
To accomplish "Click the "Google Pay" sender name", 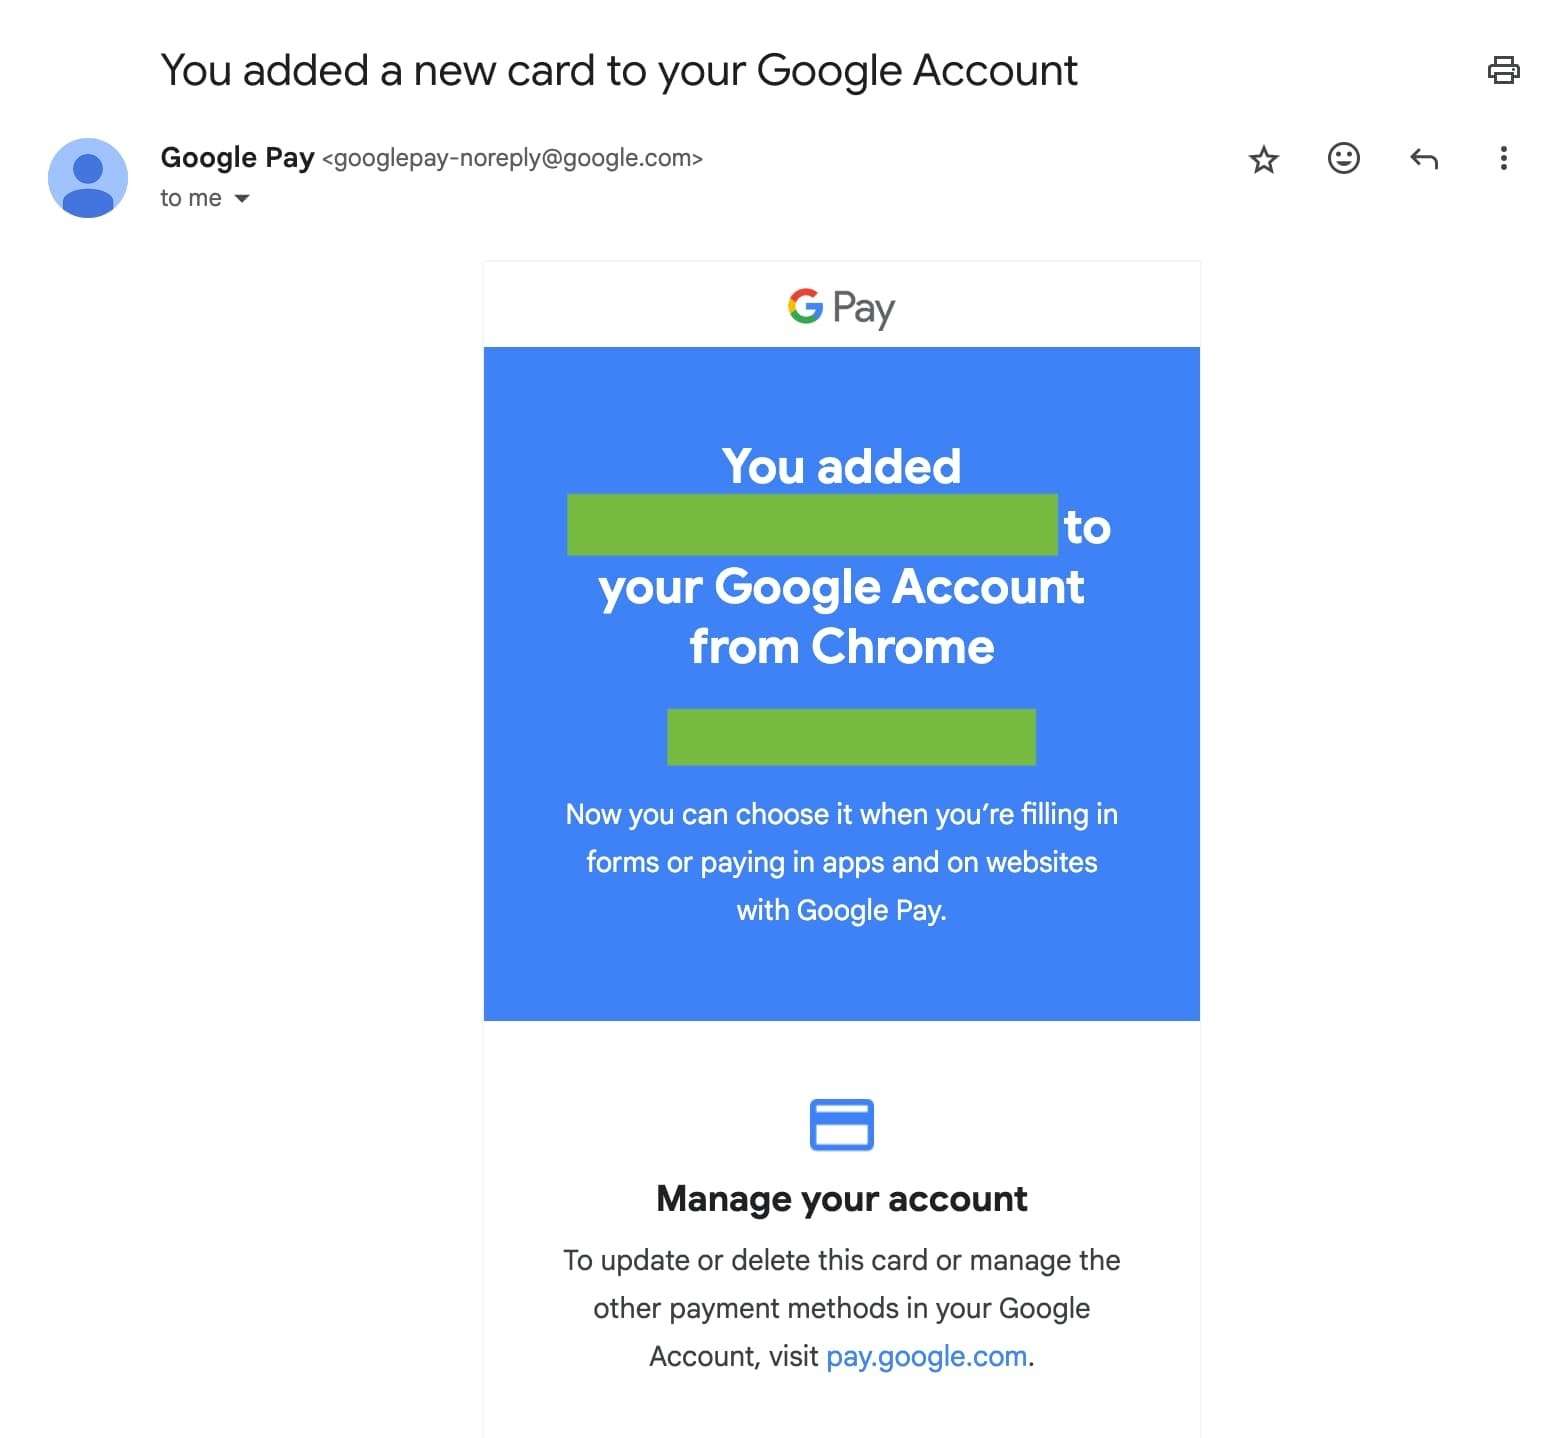I will (x=237, y=158).
